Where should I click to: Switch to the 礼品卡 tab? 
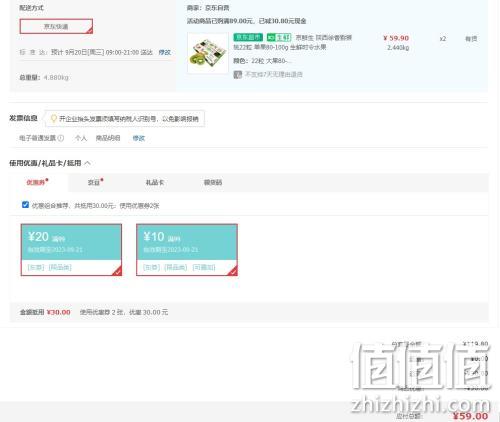tap(155, 182)
